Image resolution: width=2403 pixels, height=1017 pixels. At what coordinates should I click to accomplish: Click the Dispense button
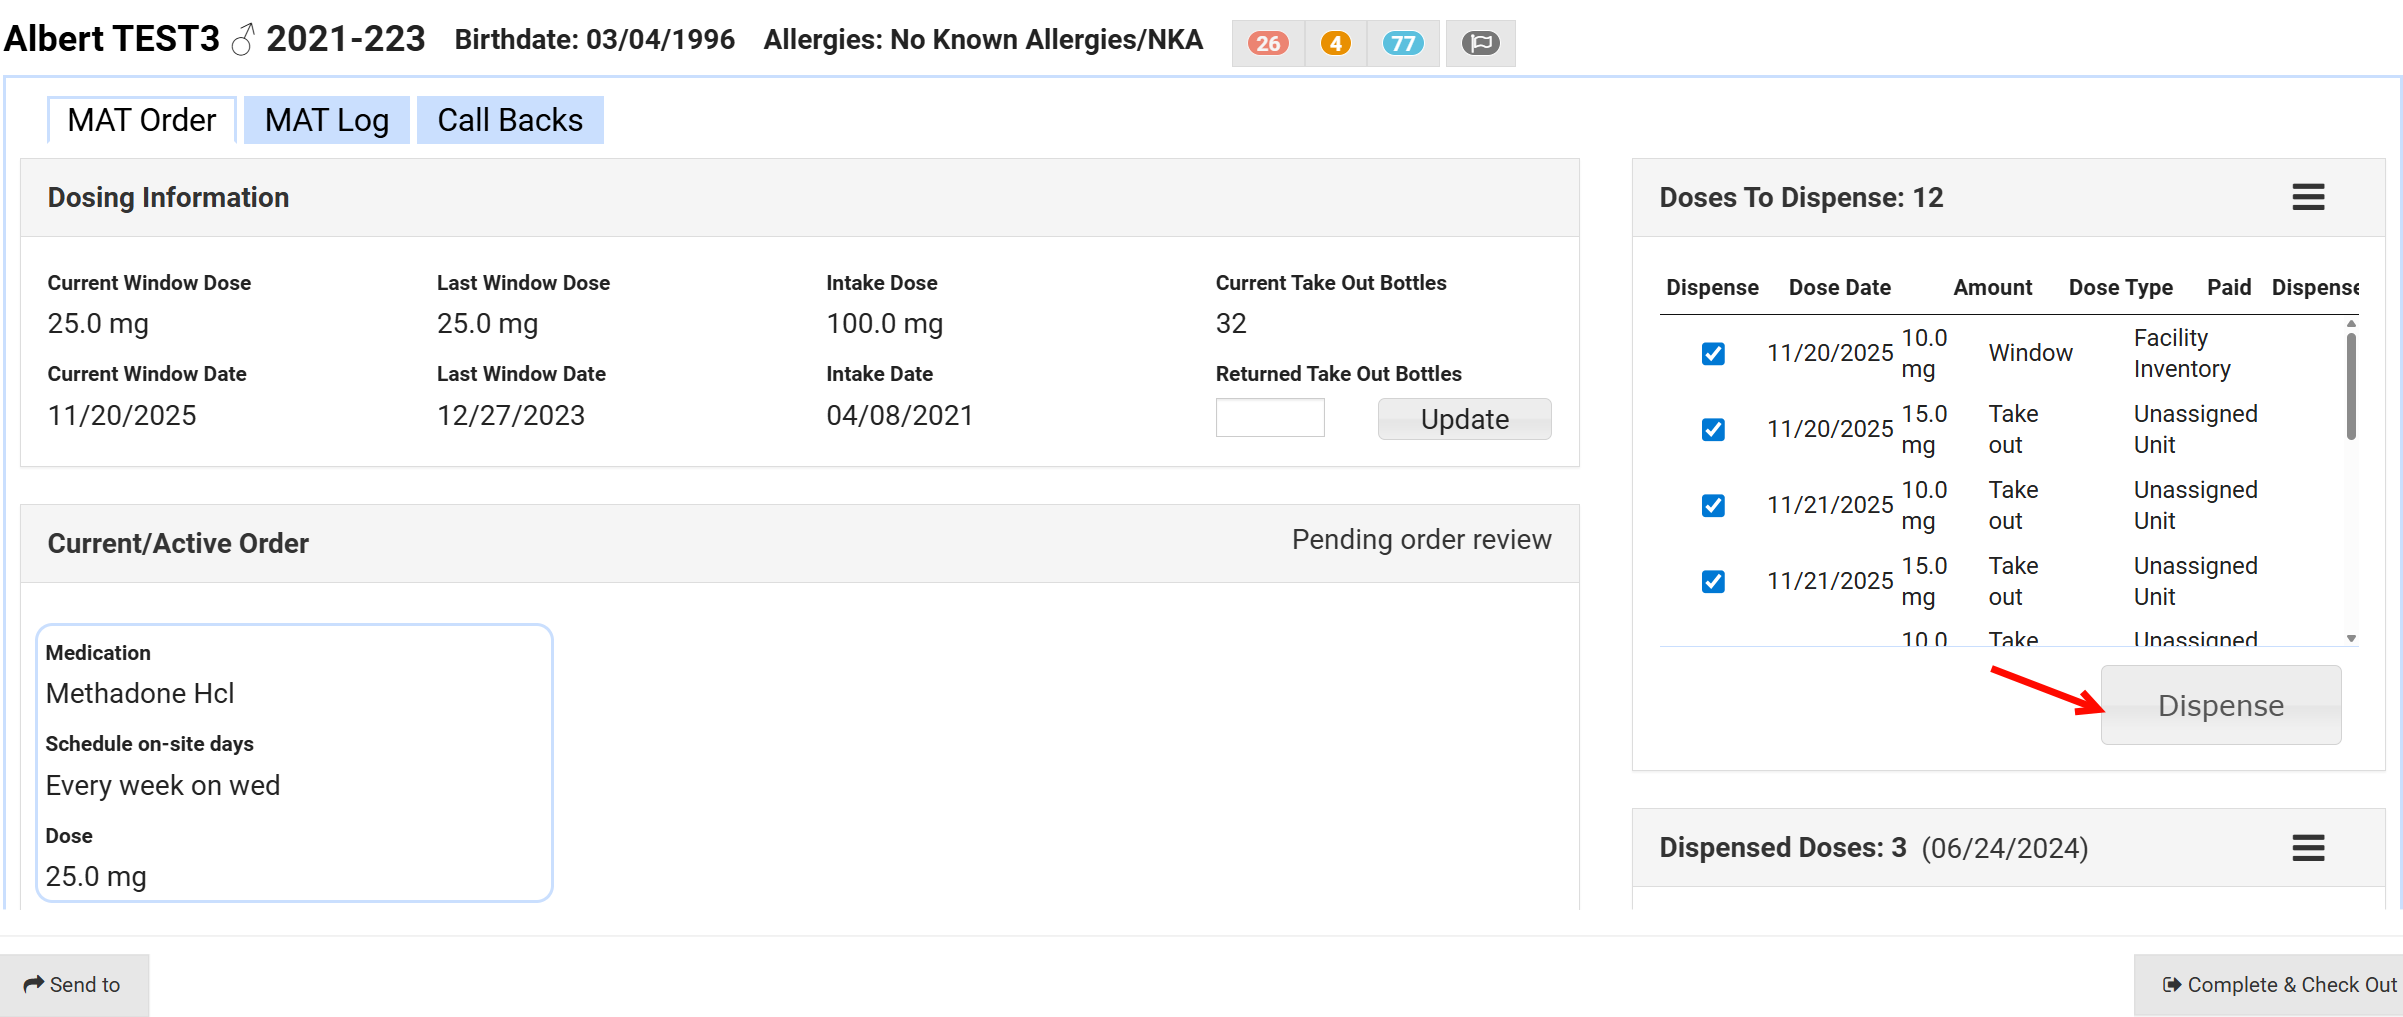(2220, 705)
